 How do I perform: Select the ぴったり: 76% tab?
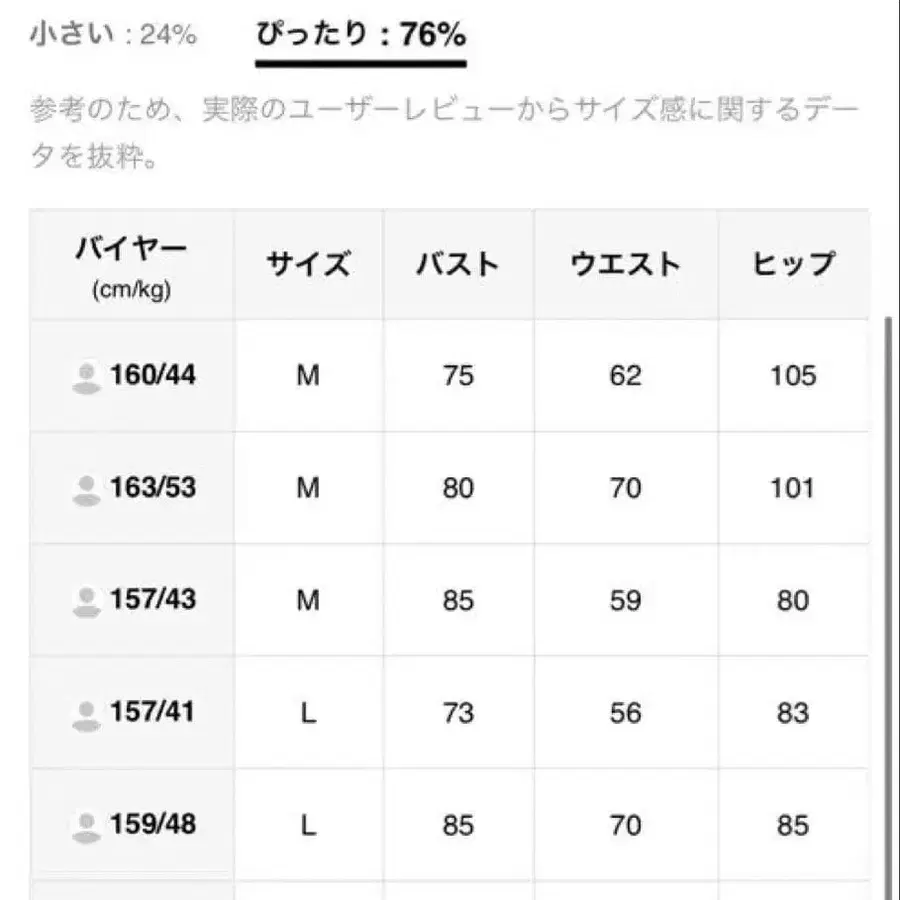point(361,37)
